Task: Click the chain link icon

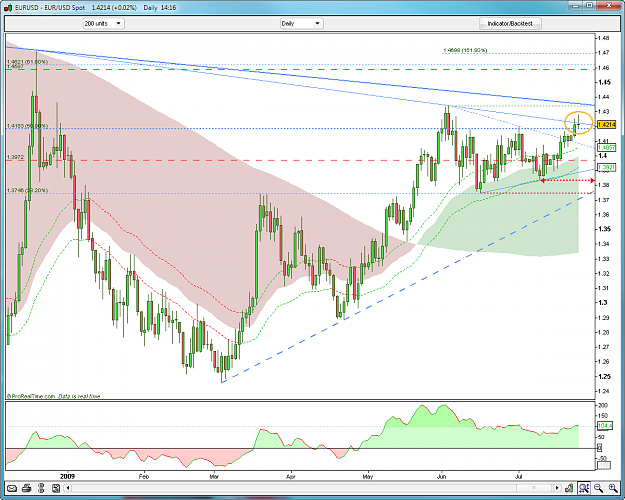Action: click(x=41, y=488)
